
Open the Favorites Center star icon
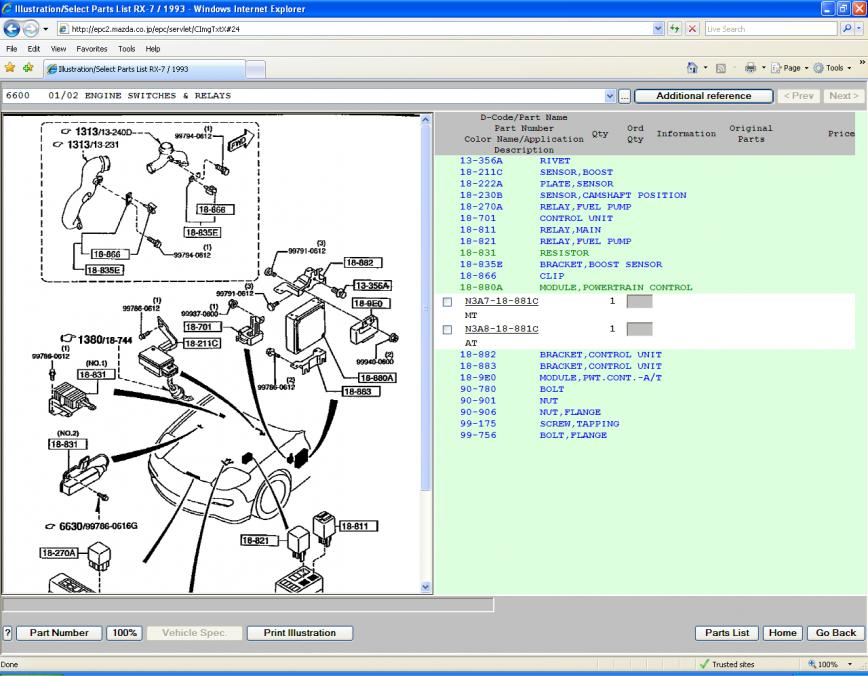click(10, 68)
